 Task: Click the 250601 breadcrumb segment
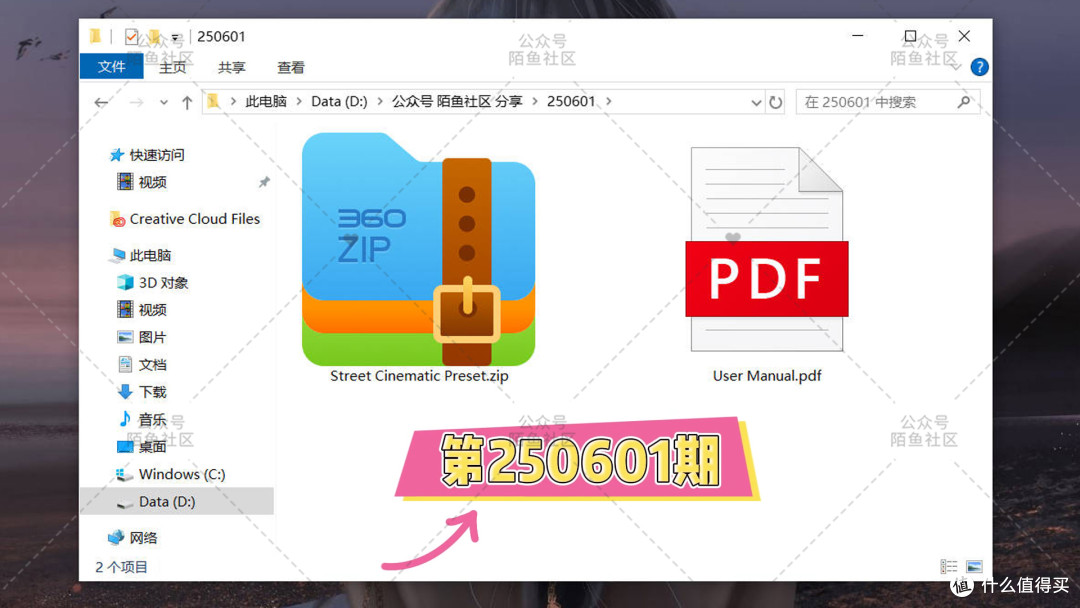coord(571,101)
